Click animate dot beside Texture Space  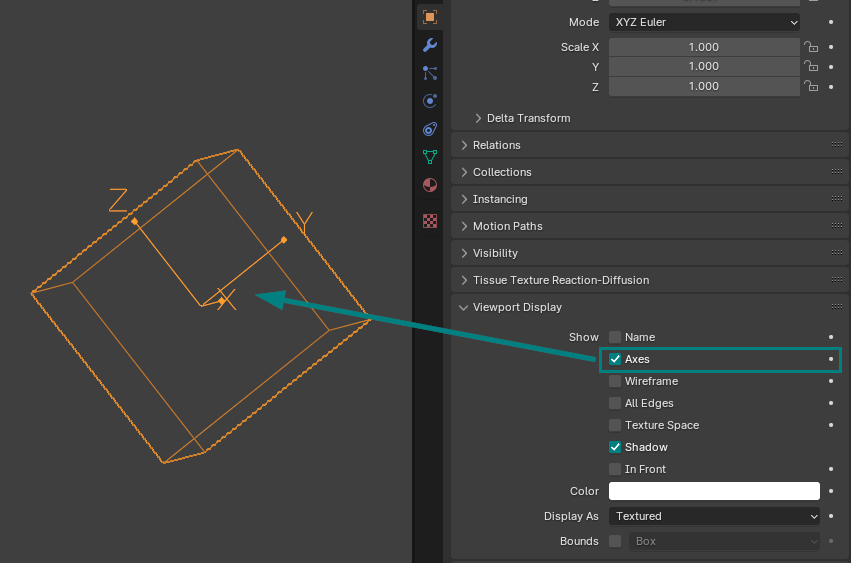point(831,425)
